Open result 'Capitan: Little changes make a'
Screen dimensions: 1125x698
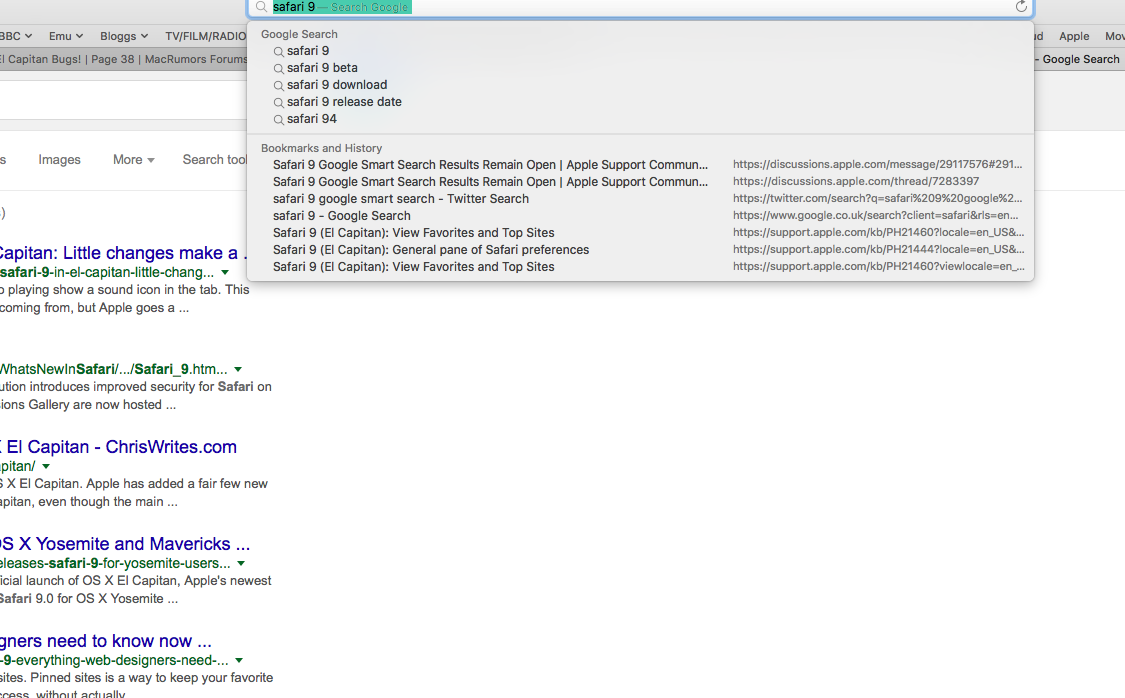[123, 253]
